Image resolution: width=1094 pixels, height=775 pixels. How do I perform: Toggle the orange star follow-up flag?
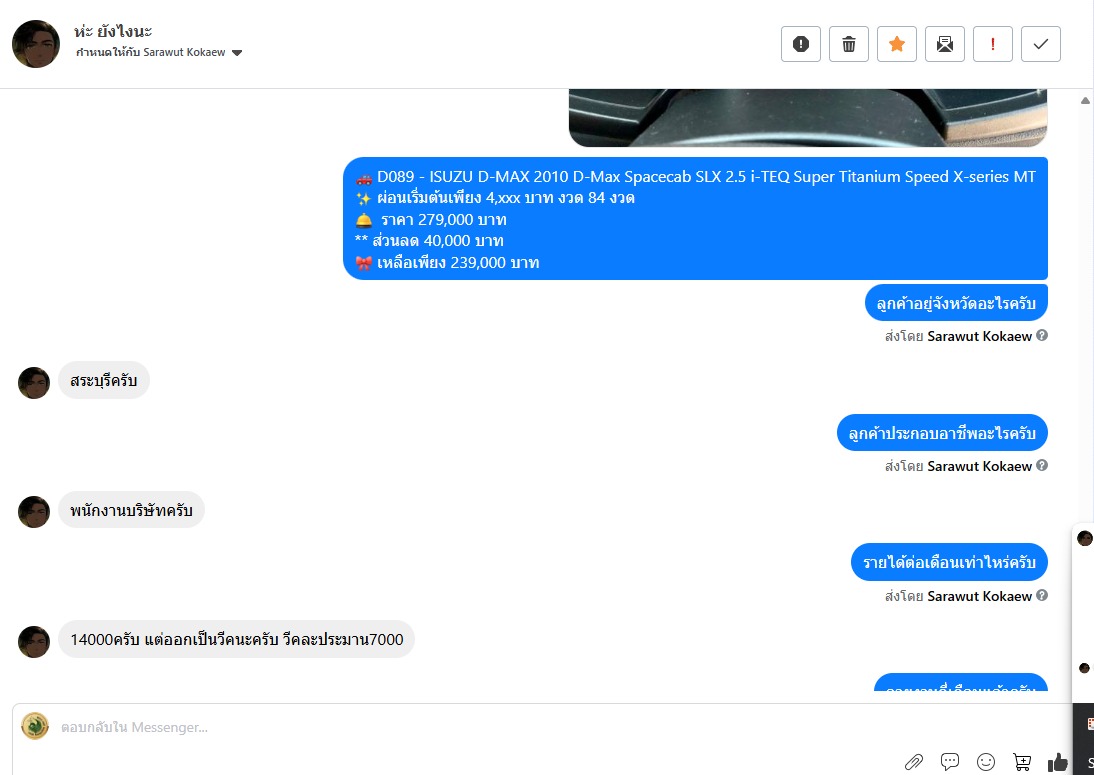click(897, 44)
